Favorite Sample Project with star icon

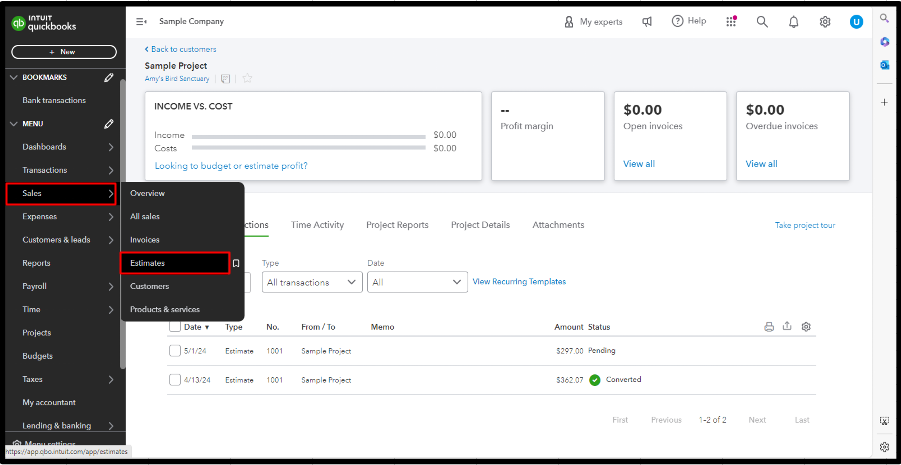coord(247,78)
